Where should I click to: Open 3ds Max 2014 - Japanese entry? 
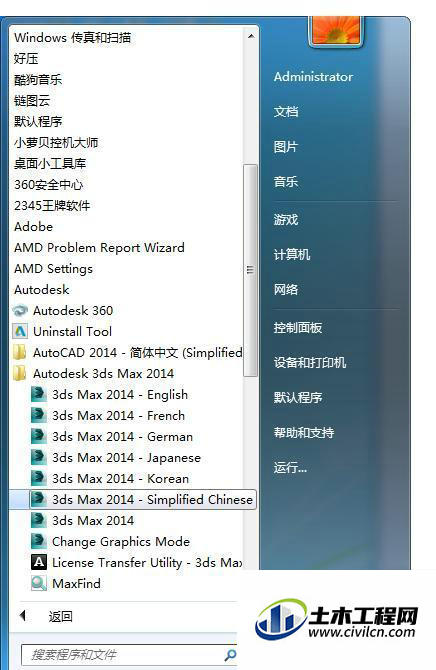(126, 457)
